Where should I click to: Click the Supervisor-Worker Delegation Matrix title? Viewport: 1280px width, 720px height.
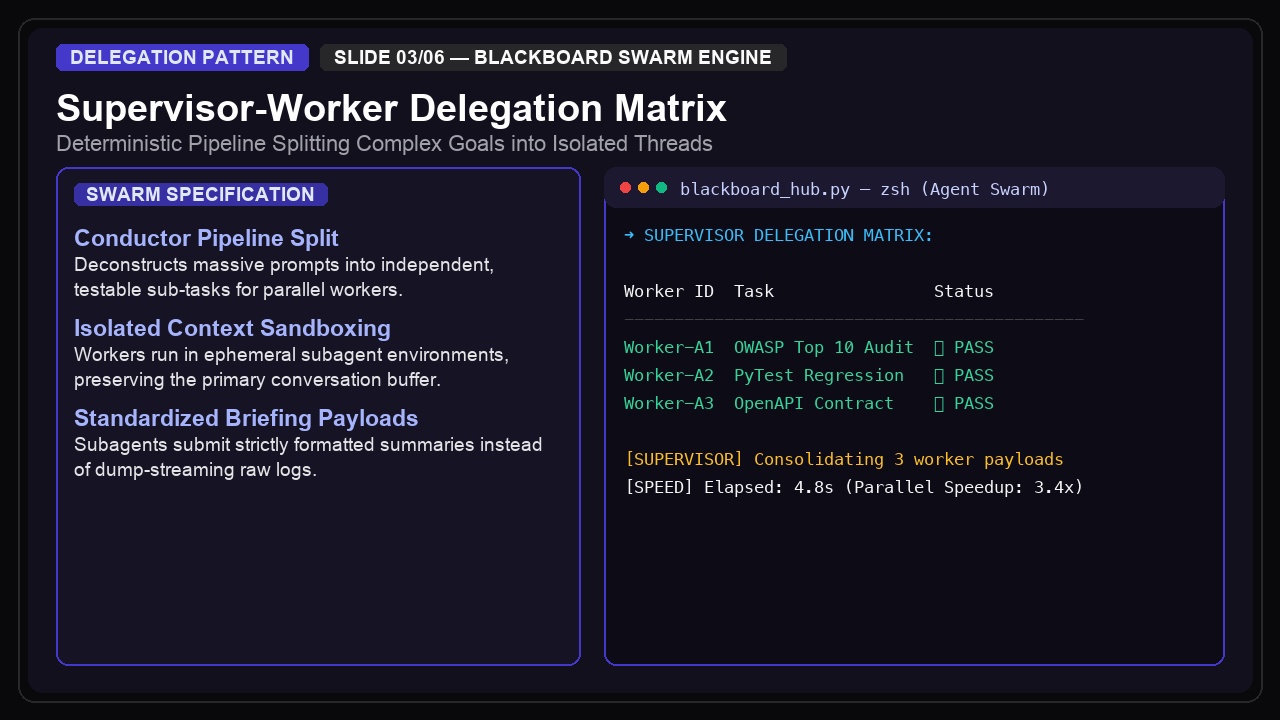pos(391,108)
